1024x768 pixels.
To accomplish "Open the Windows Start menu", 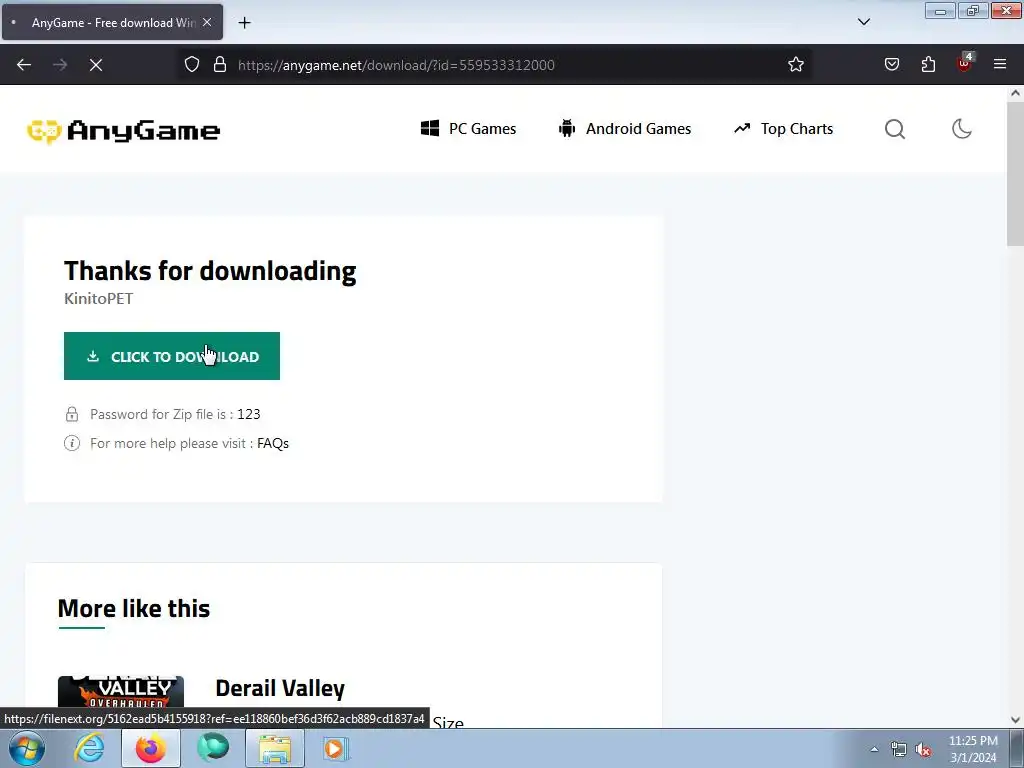I will [27, 748].
